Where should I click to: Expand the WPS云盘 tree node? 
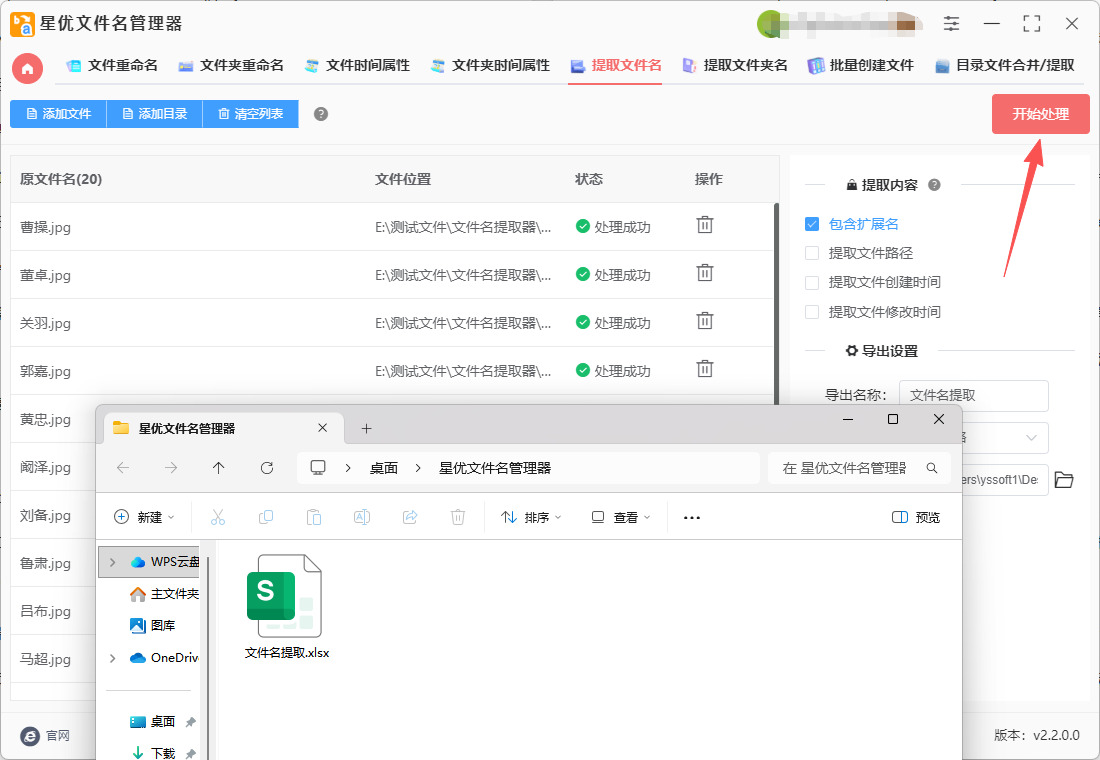[x=112, y=562]
